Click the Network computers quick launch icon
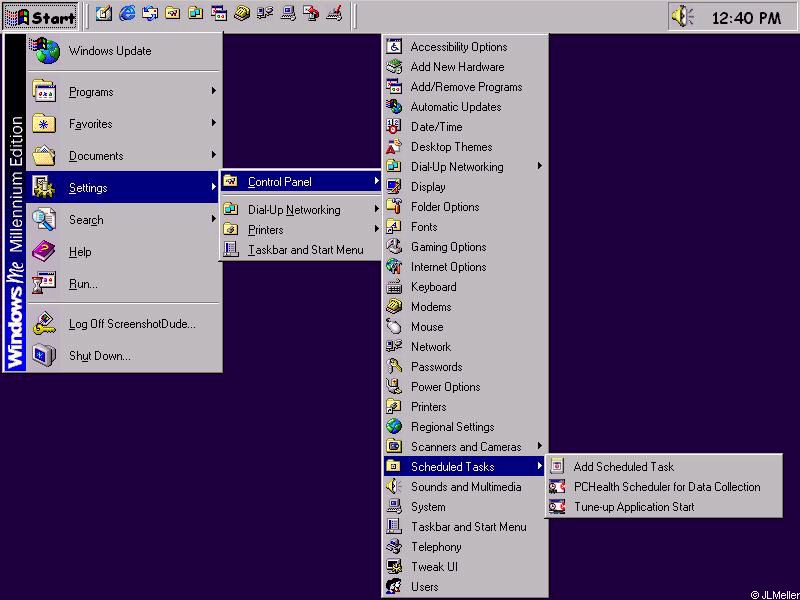800x600 pixels. [x=265, y=14]
